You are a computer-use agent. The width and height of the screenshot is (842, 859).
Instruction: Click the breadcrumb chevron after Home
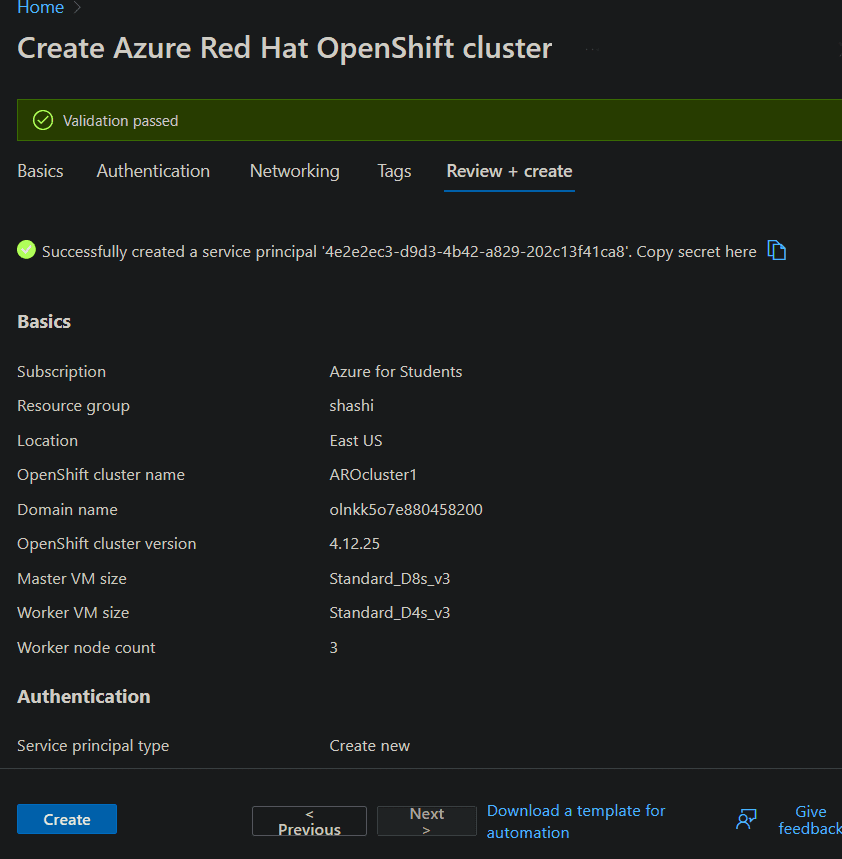point(77,8)
